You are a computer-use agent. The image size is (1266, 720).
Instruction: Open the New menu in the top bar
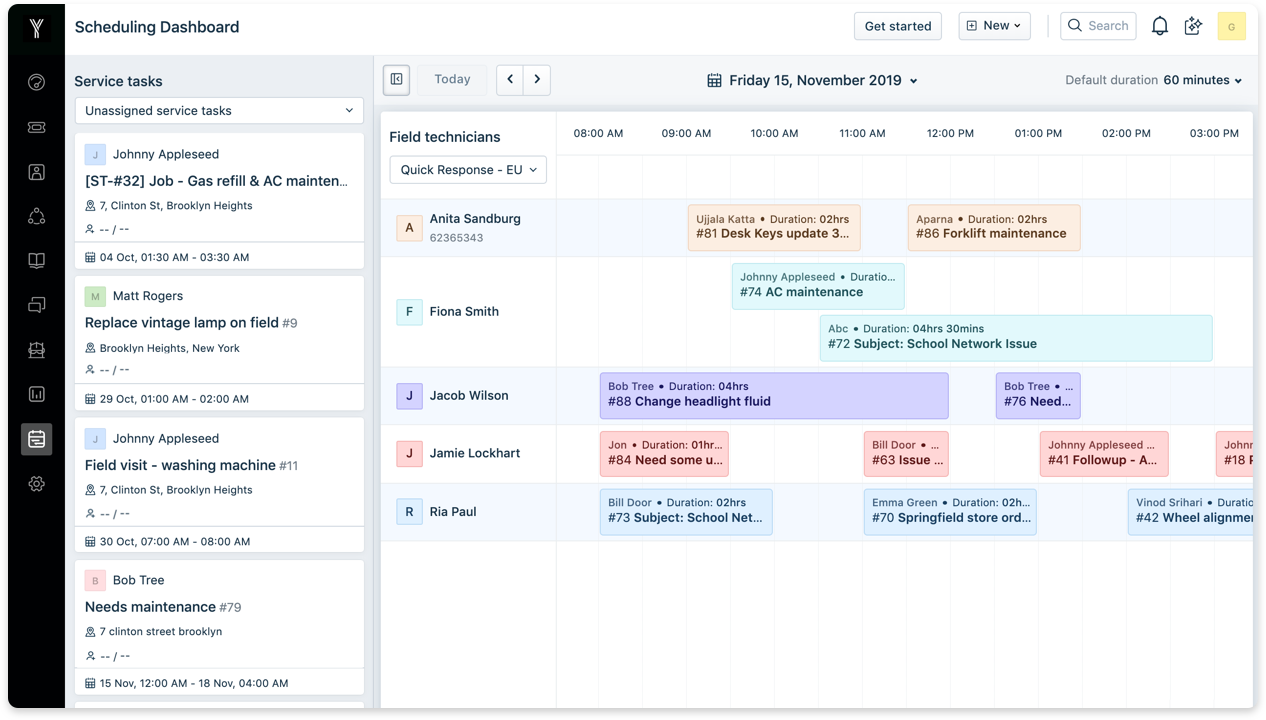pyautogui.click(x=994, y=26)
